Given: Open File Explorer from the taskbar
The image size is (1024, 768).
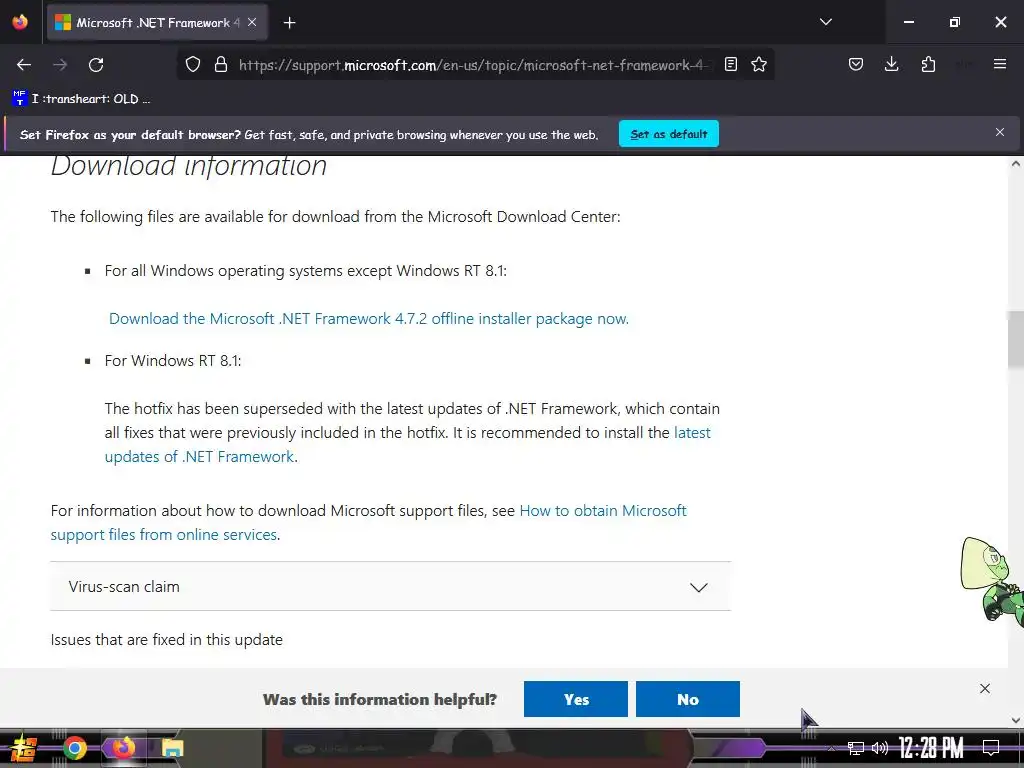Looking at the screenshot, I should (x=172, y=748).
